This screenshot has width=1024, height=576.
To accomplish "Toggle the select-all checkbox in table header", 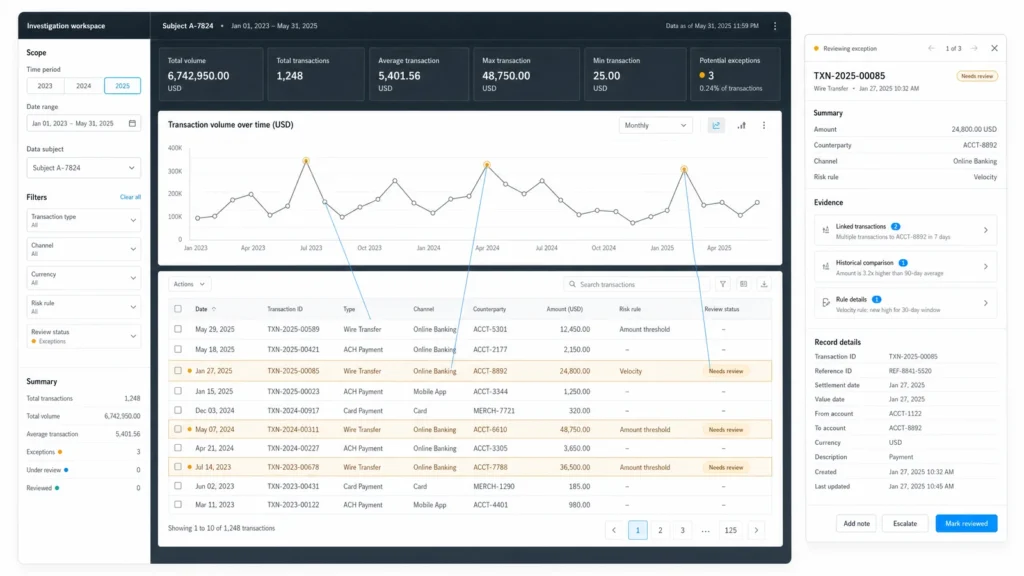I will coord(178,309).
